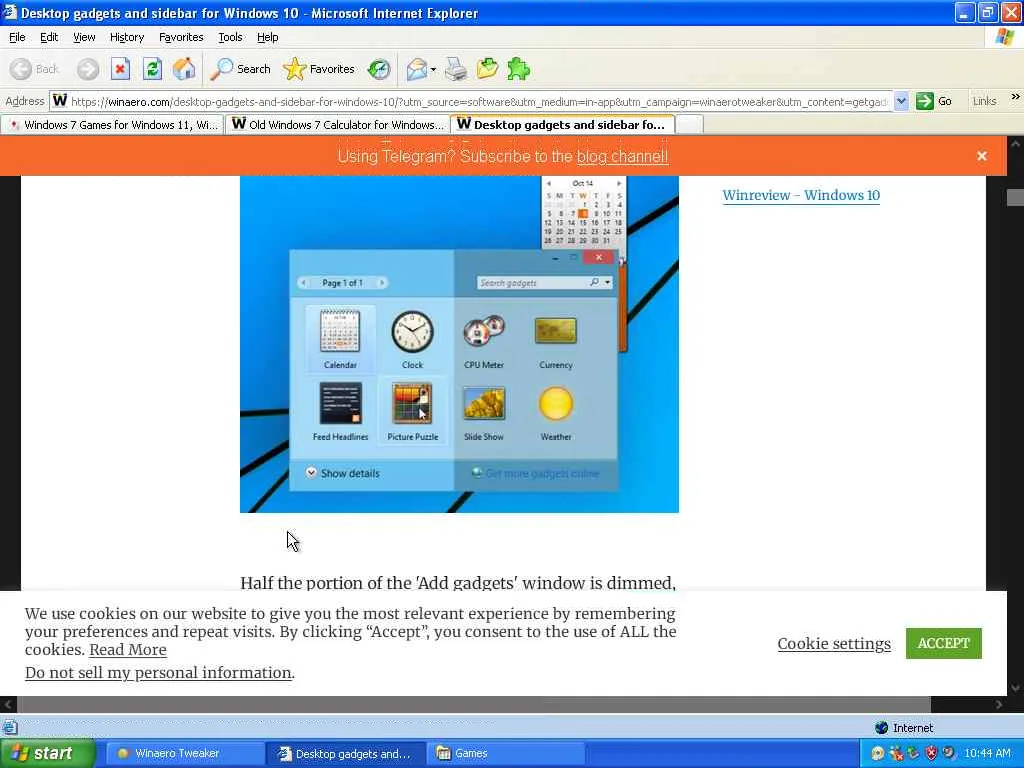Viewport: 1024px width, 768px height.
Task: Click the green Go button
Action: [x=935, y=101]
